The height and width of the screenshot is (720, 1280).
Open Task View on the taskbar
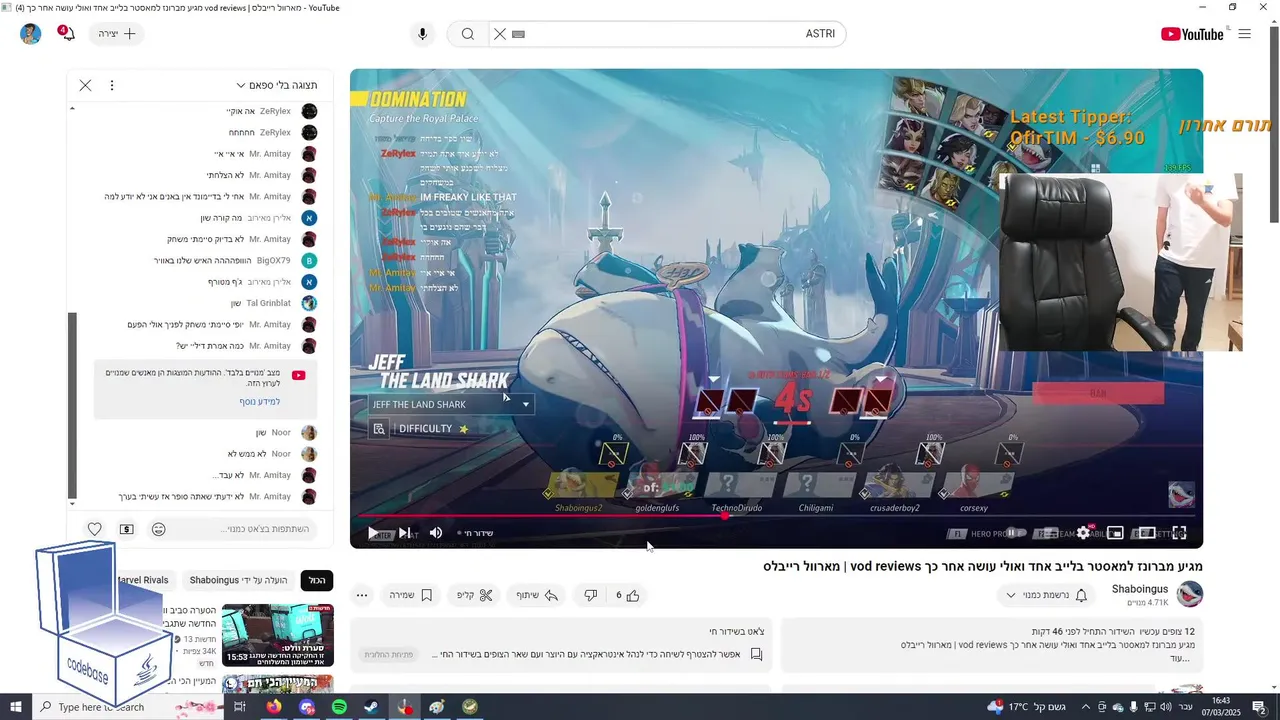pos(240,707)
